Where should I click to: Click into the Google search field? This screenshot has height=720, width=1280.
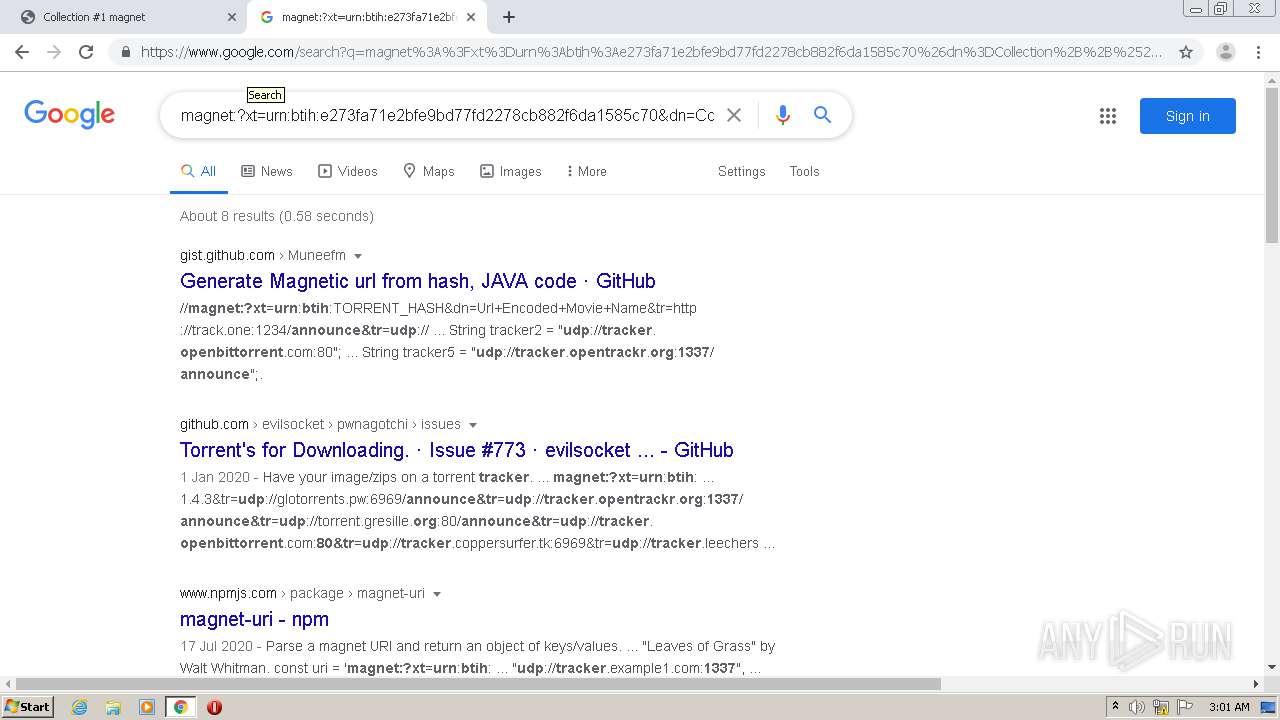click(x=447, y=115)
